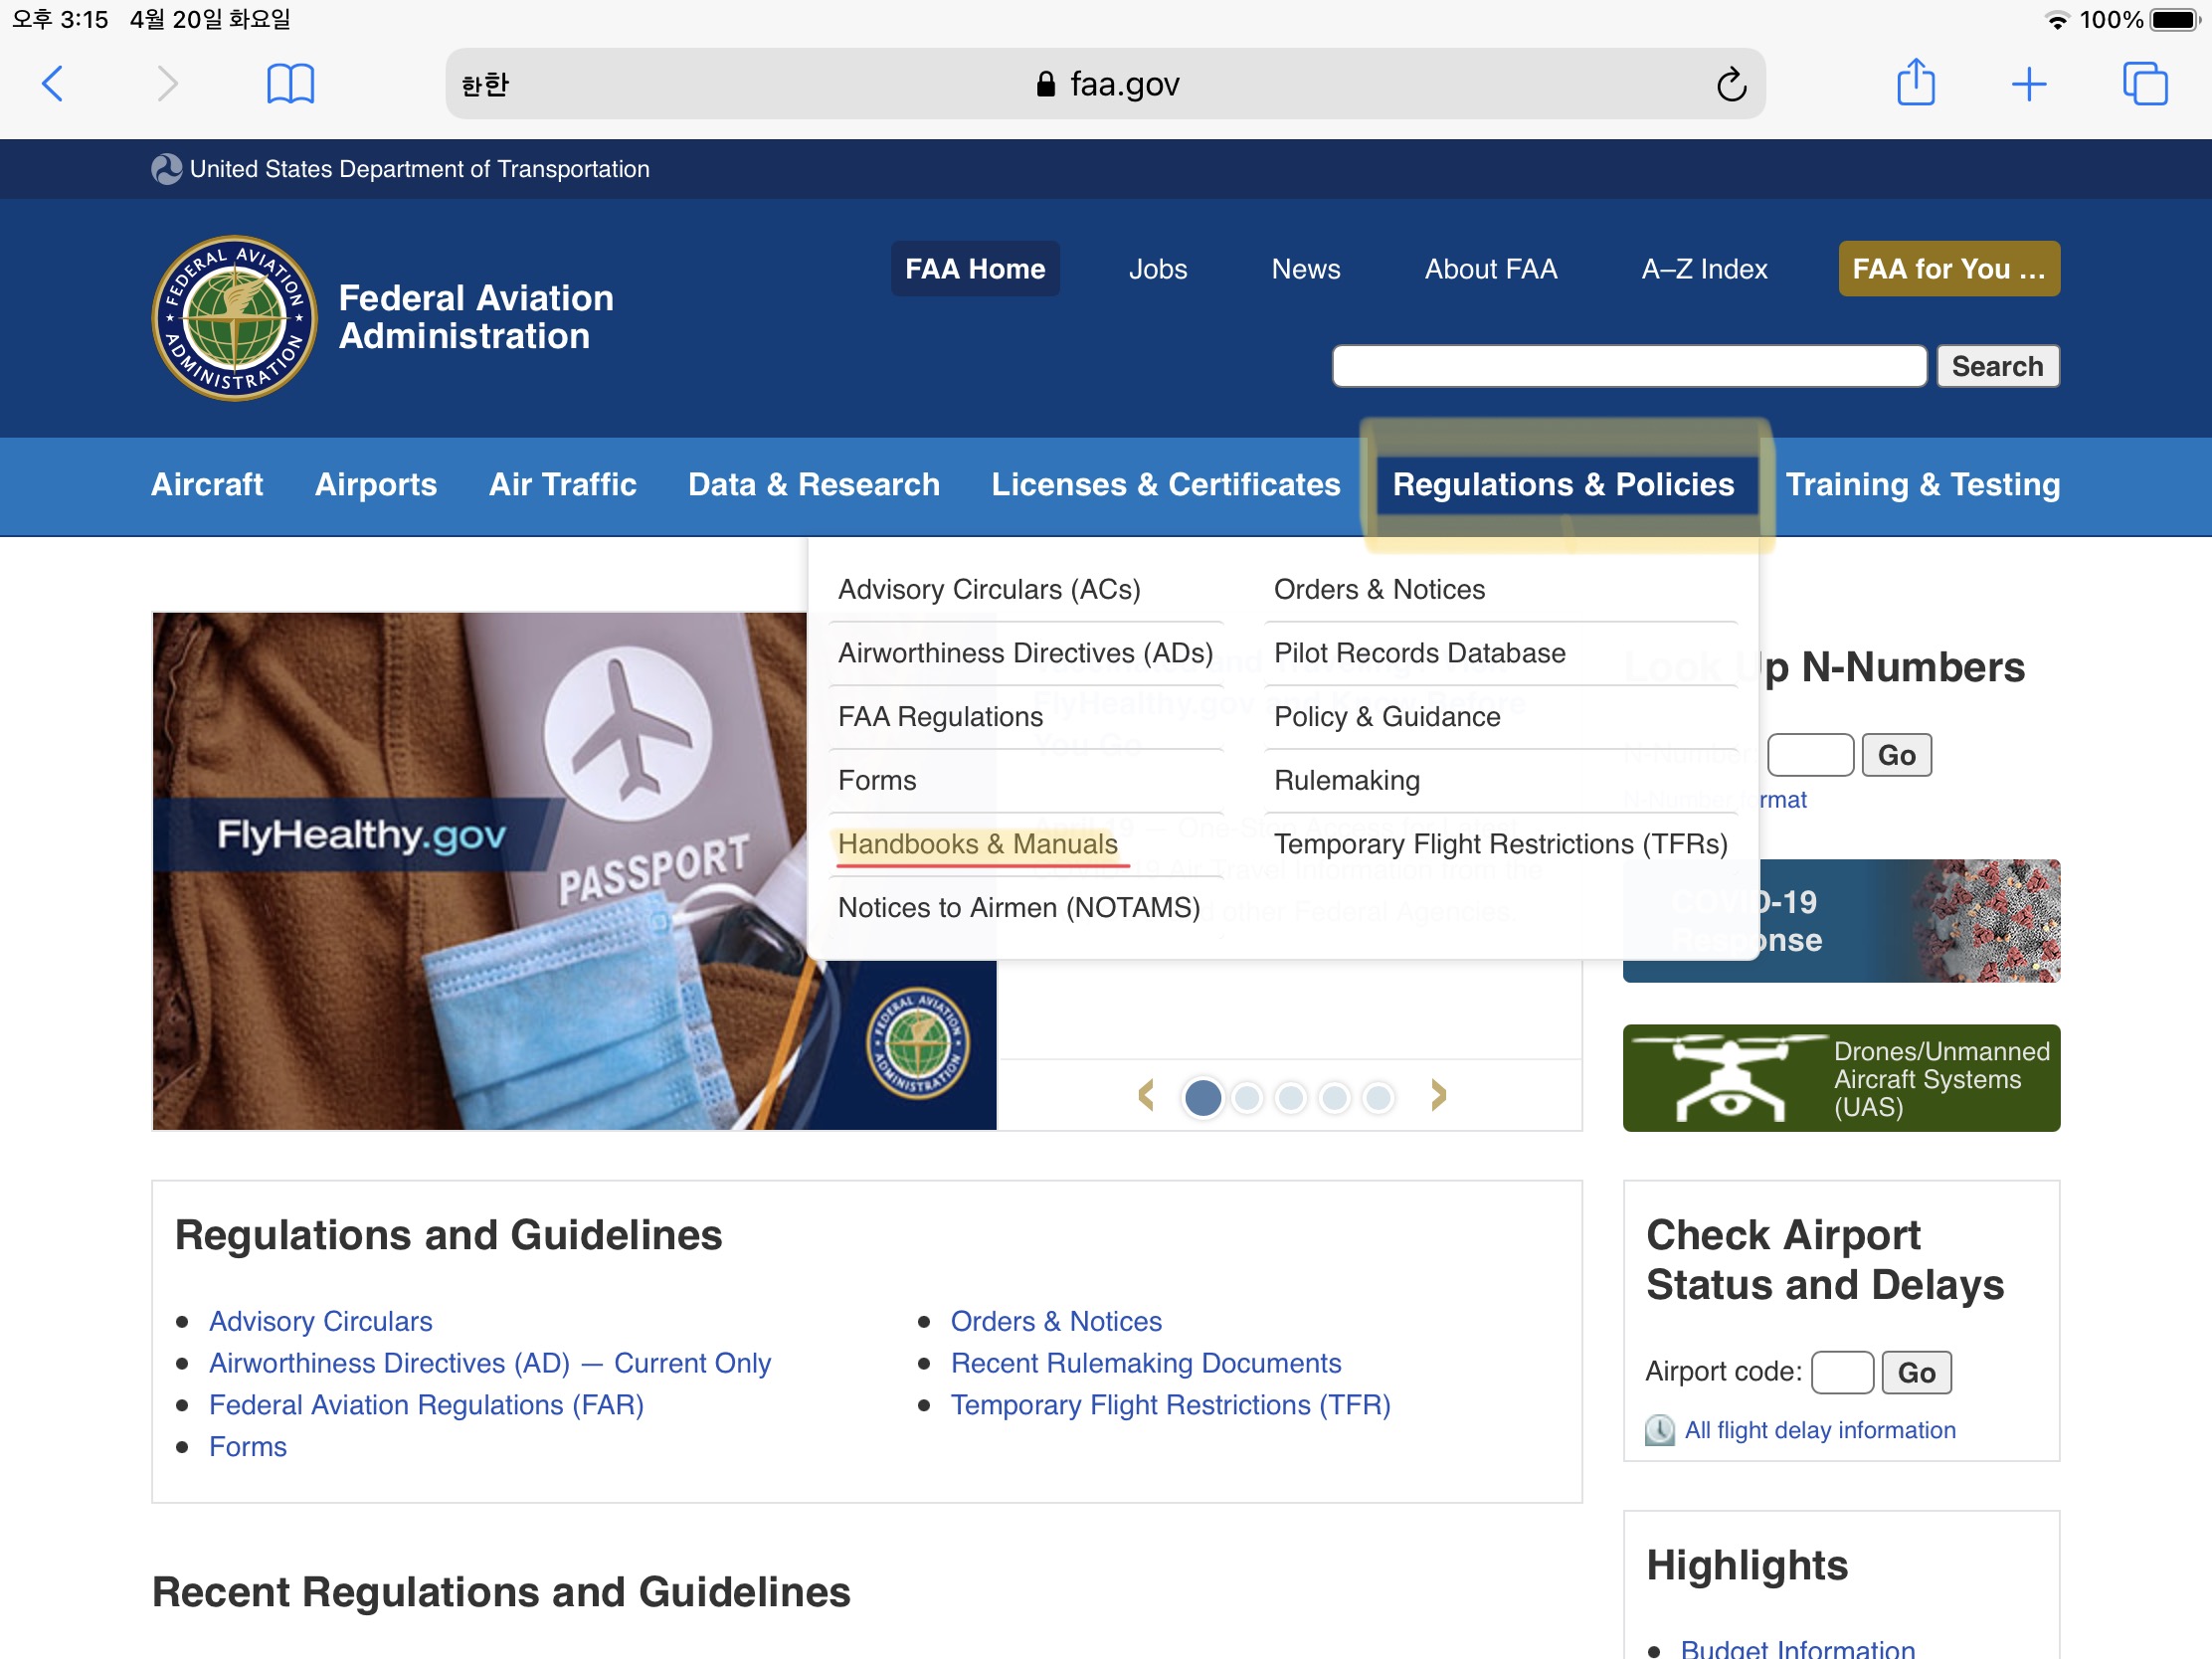The width and height of the screenshot is (2212, 1659).
Task: Choose Policy & Guidance
Action: 1387,717
